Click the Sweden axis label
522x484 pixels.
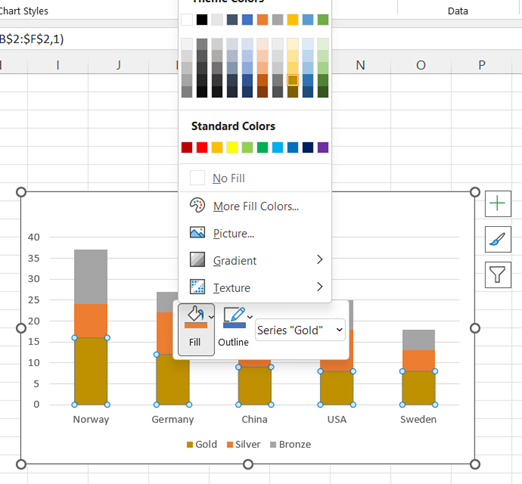[x=418, y=419]
